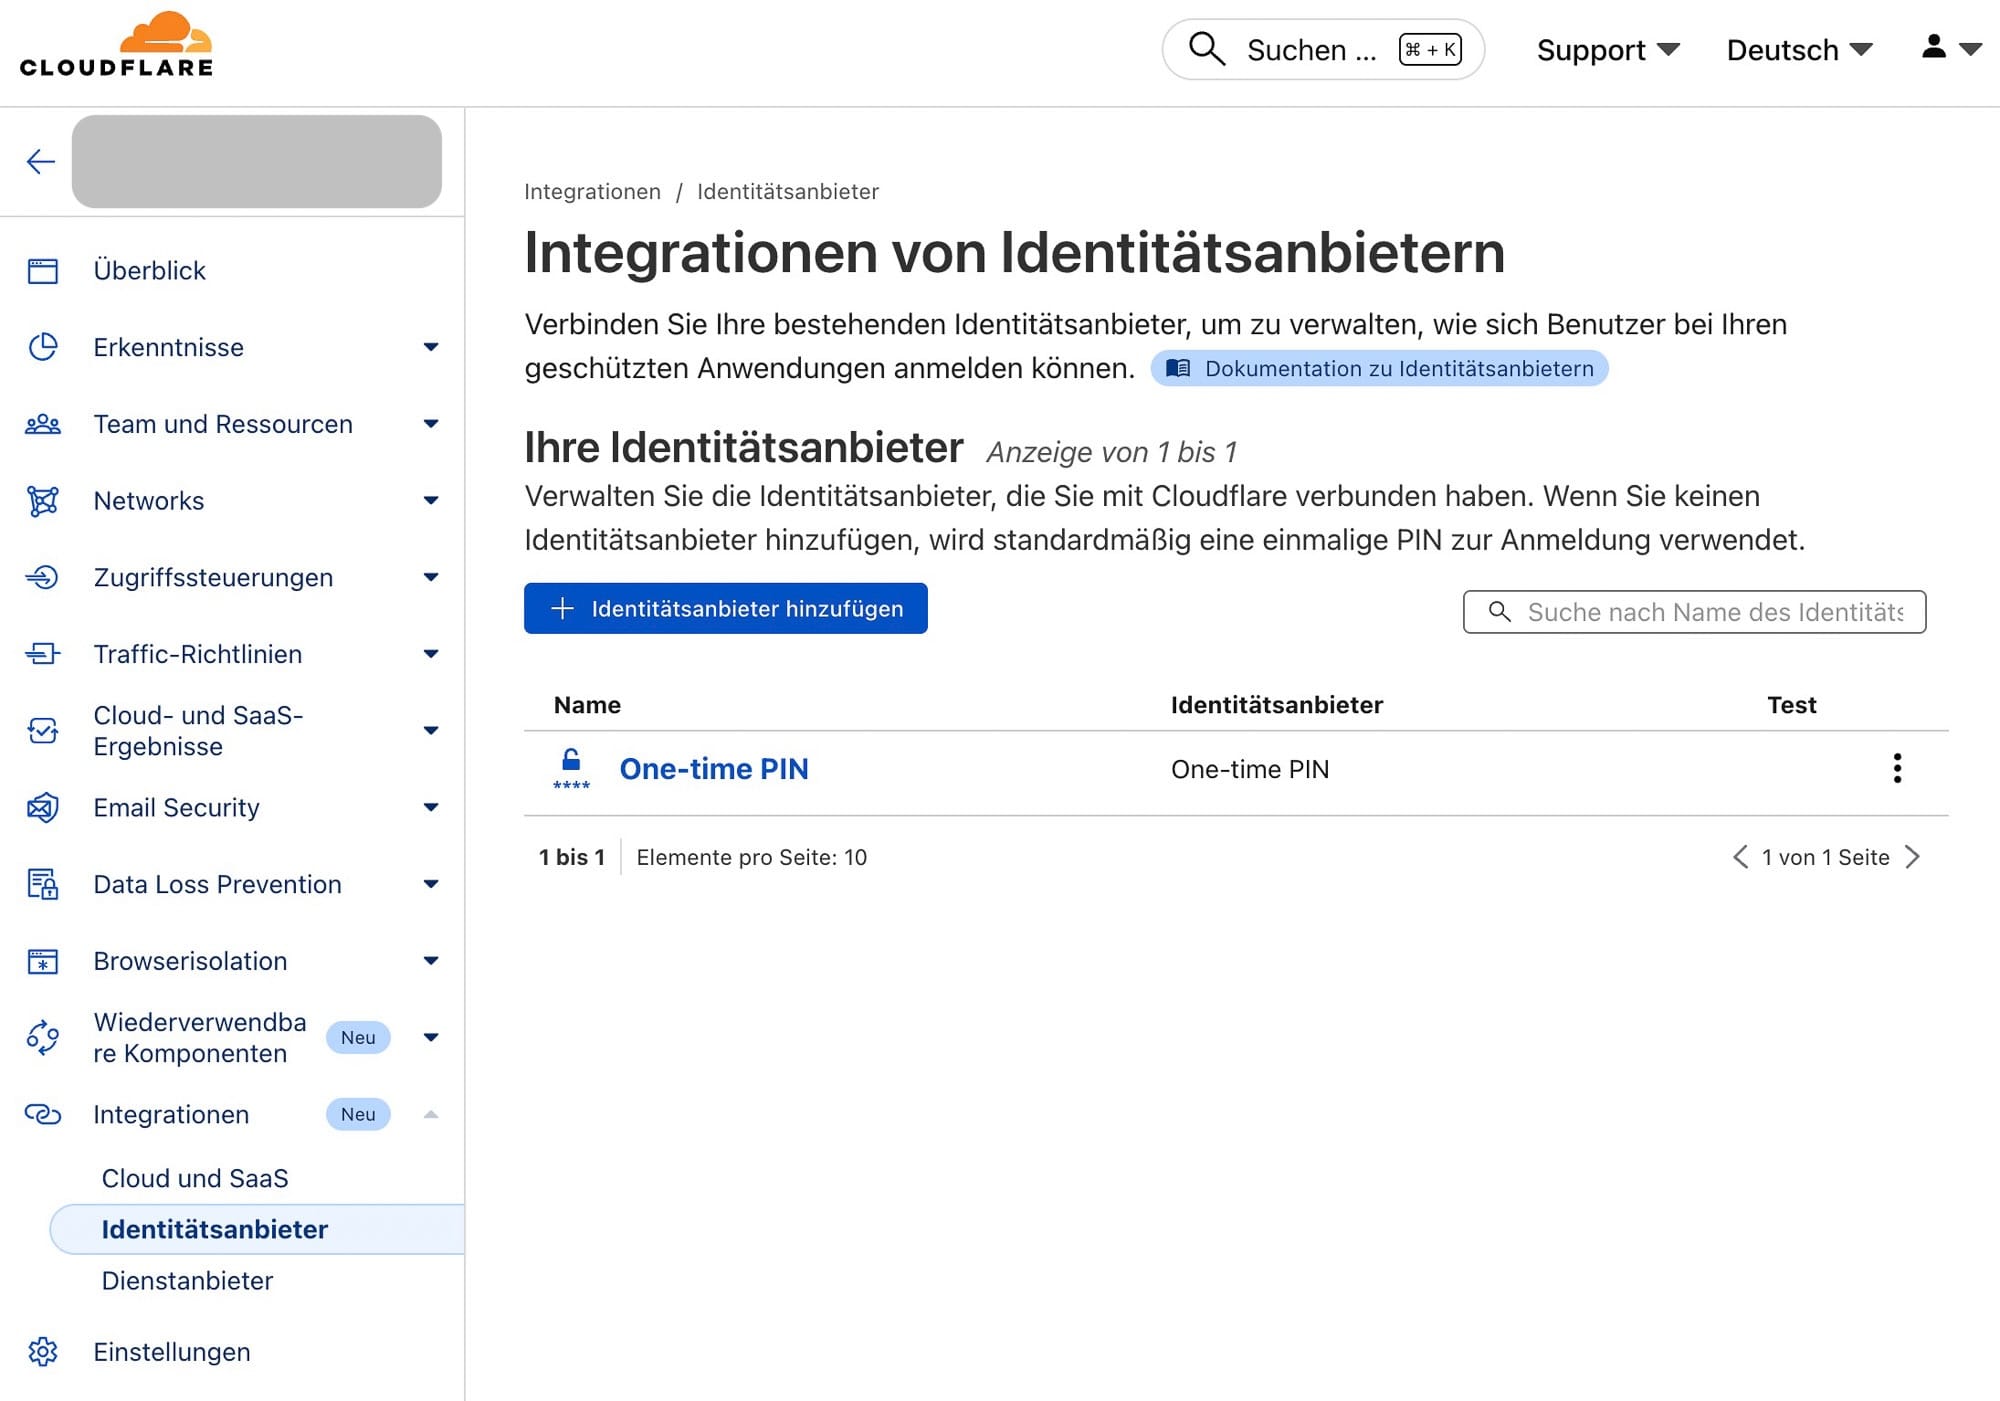Click the identity provider name search field
Image resolution: width=2000 pixels, height=1401 pixels.
click(1712, 612)
